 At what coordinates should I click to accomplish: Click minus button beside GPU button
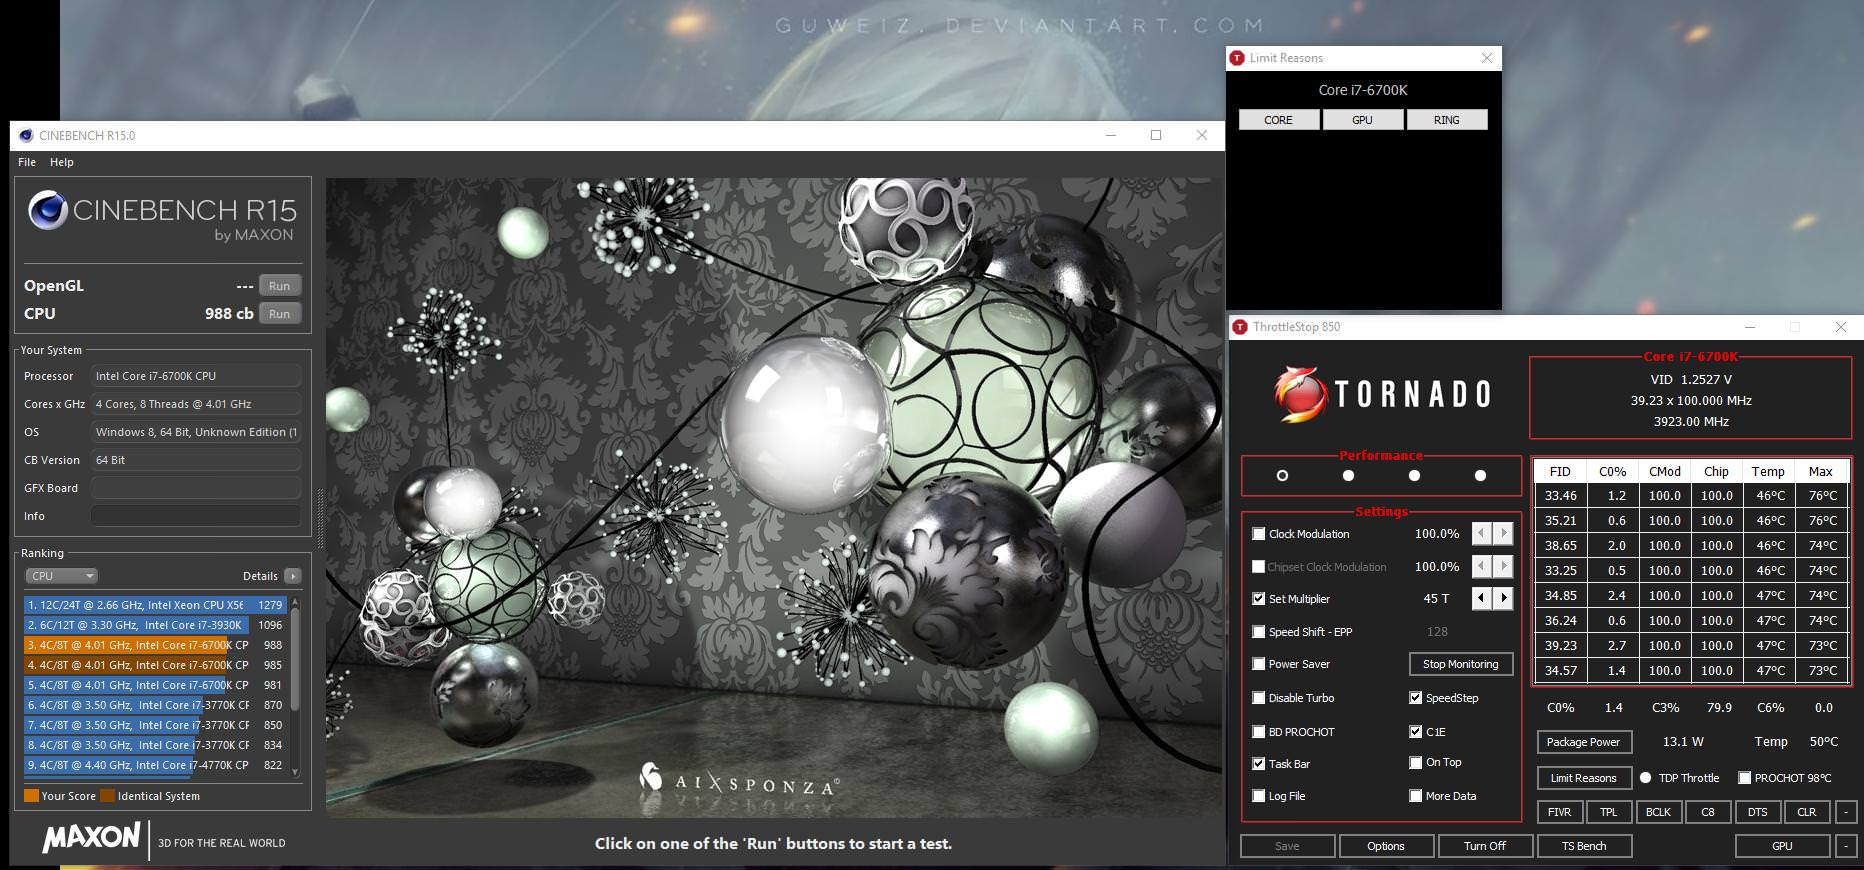[x=1846, y=846]
